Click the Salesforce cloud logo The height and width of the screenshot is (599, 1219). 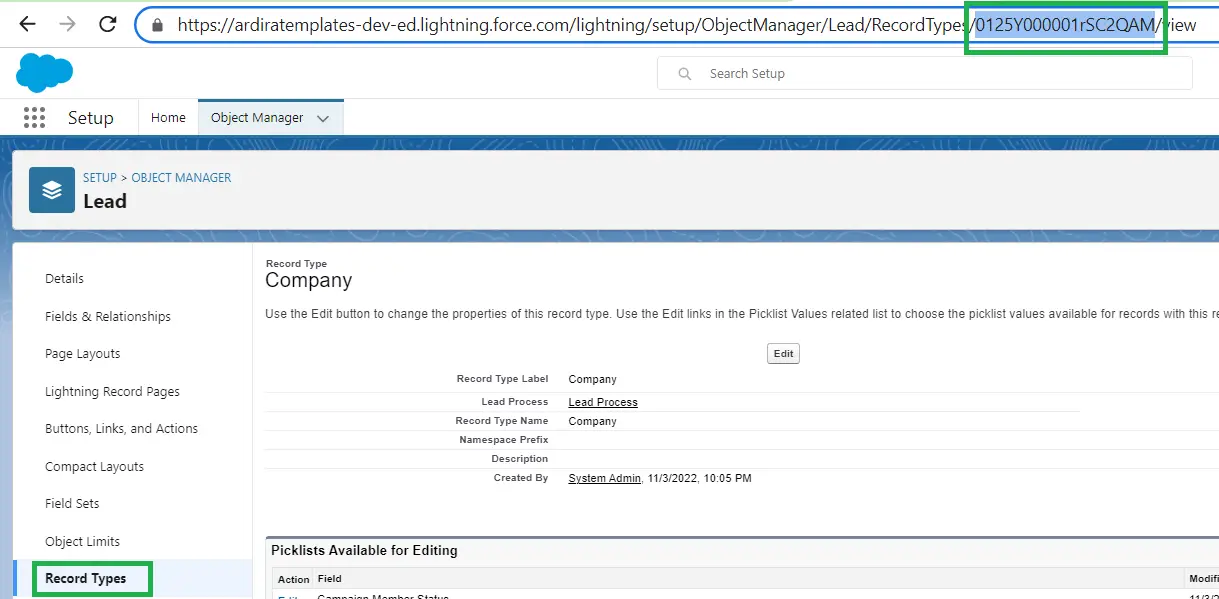[x=43, y=72]
